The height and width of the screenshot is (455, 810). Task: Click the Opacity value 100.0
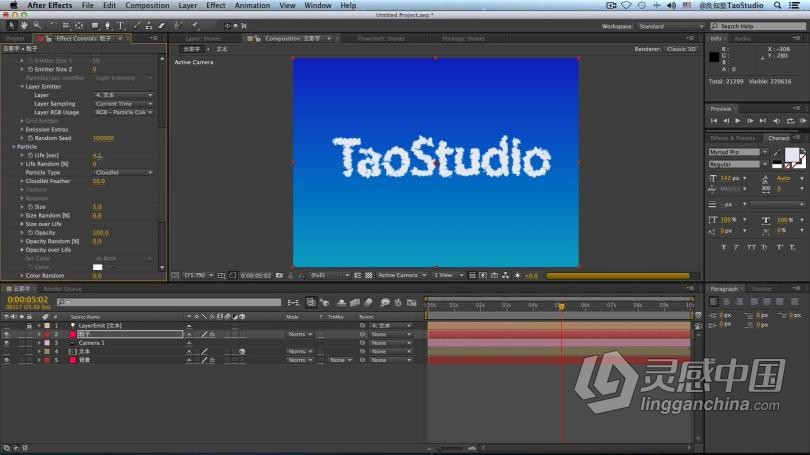(x=100, y=233)
